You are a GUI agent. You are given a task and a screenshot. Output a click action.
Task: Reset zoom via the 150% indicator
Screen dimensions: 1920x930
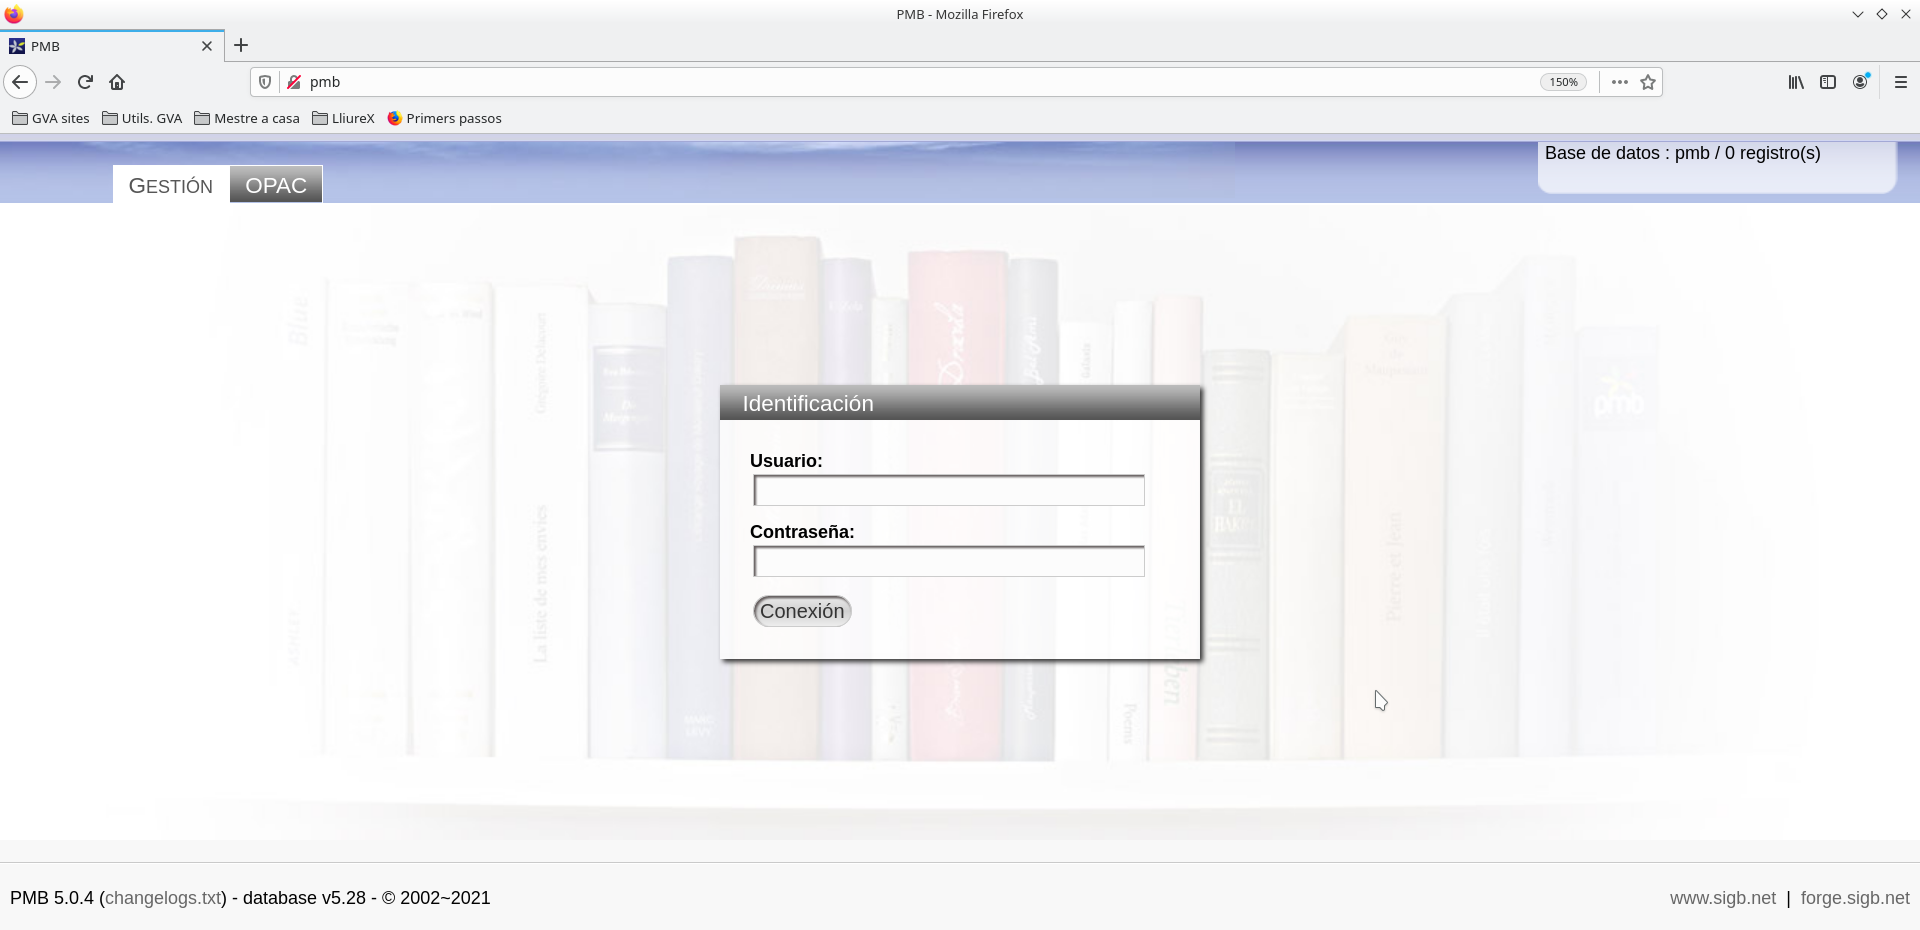click(1563, 82)
